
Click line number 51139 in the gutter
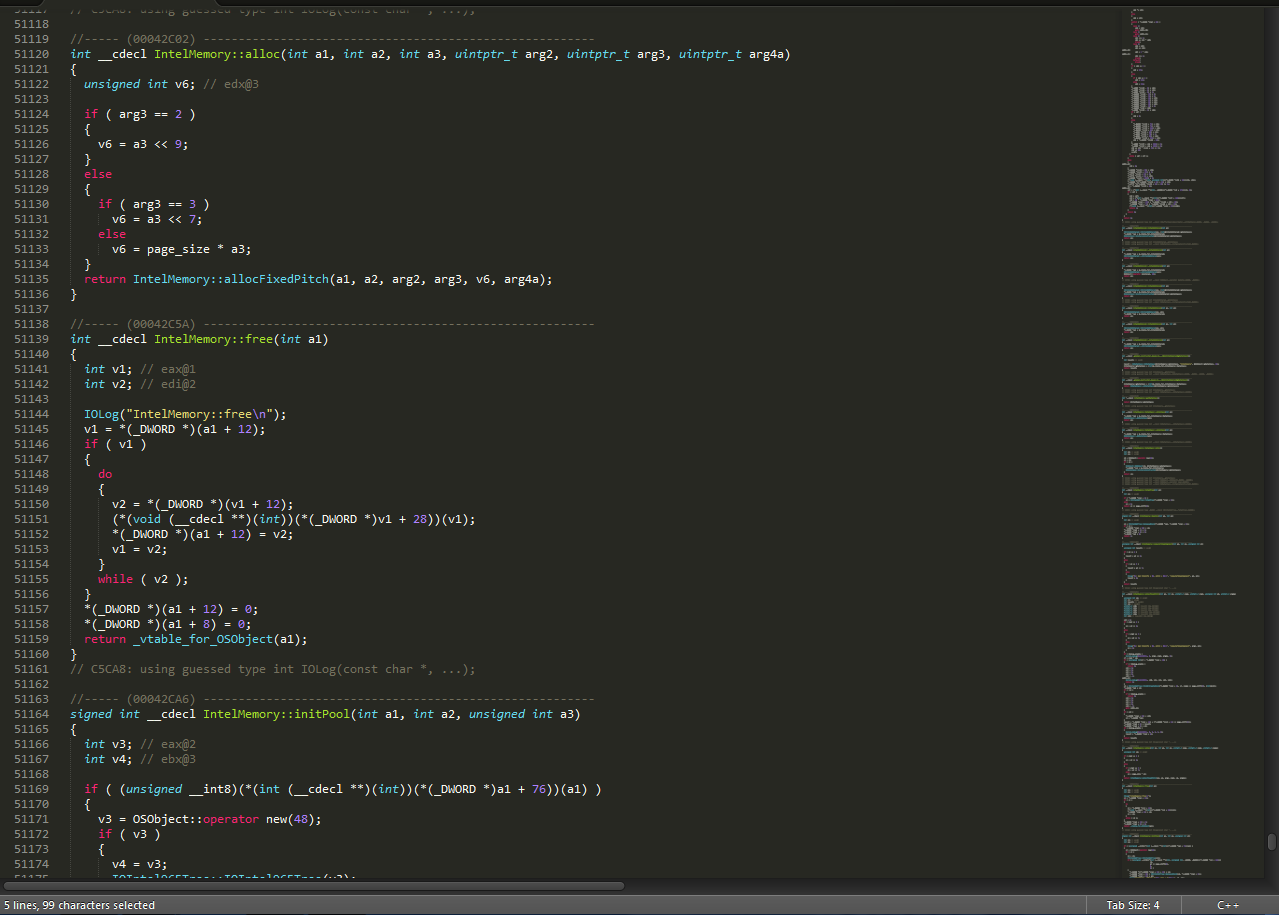tap(31, 339)
